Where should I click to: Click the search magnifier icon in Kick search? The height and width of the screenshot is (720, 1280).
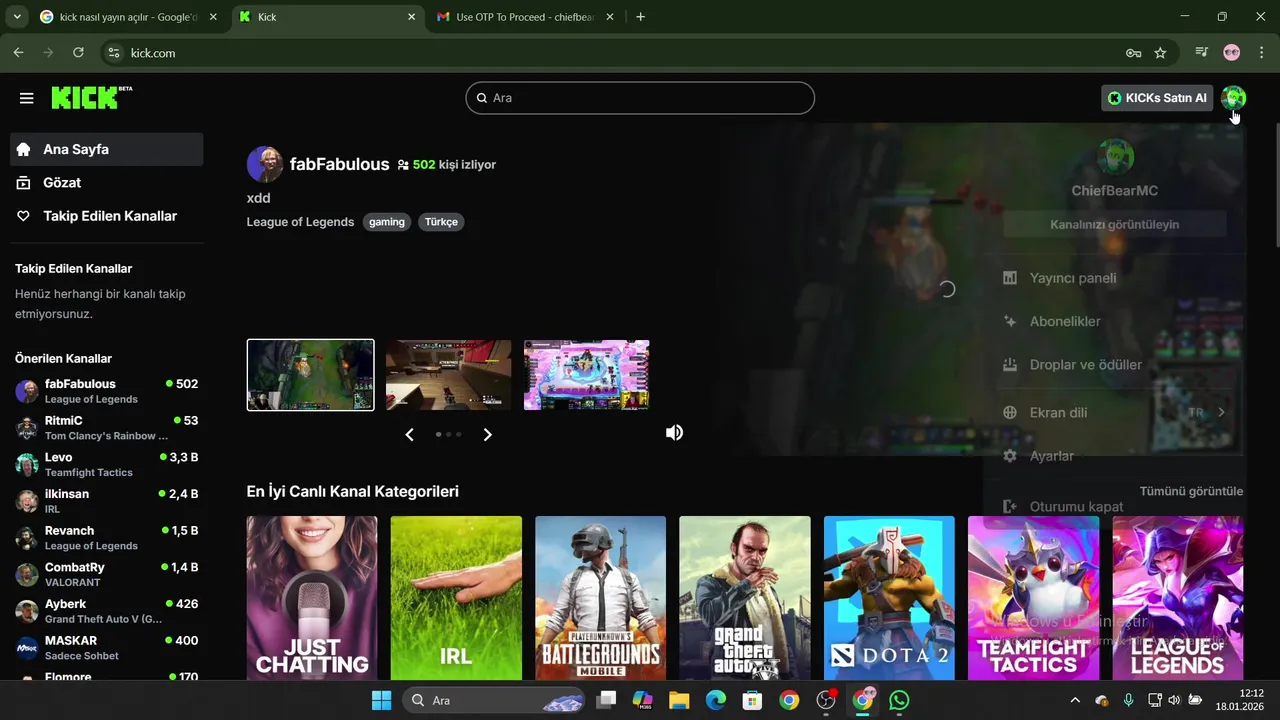coord(482,98)
